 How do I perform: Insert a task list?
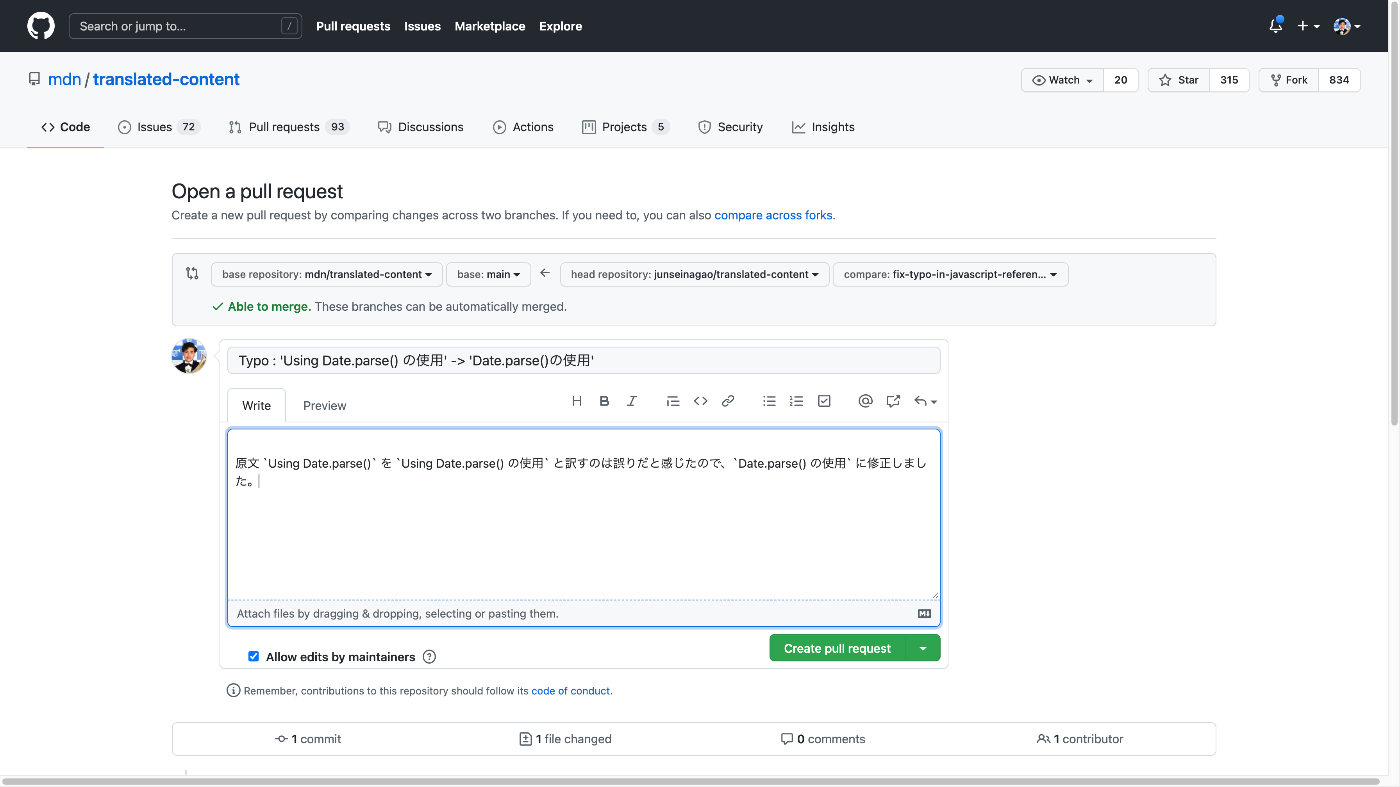coord(824,401)
